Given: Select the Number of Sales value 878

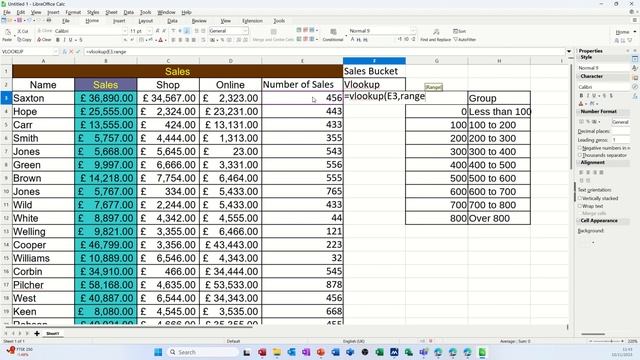Looking at the screenshot, I should point(302,285).
